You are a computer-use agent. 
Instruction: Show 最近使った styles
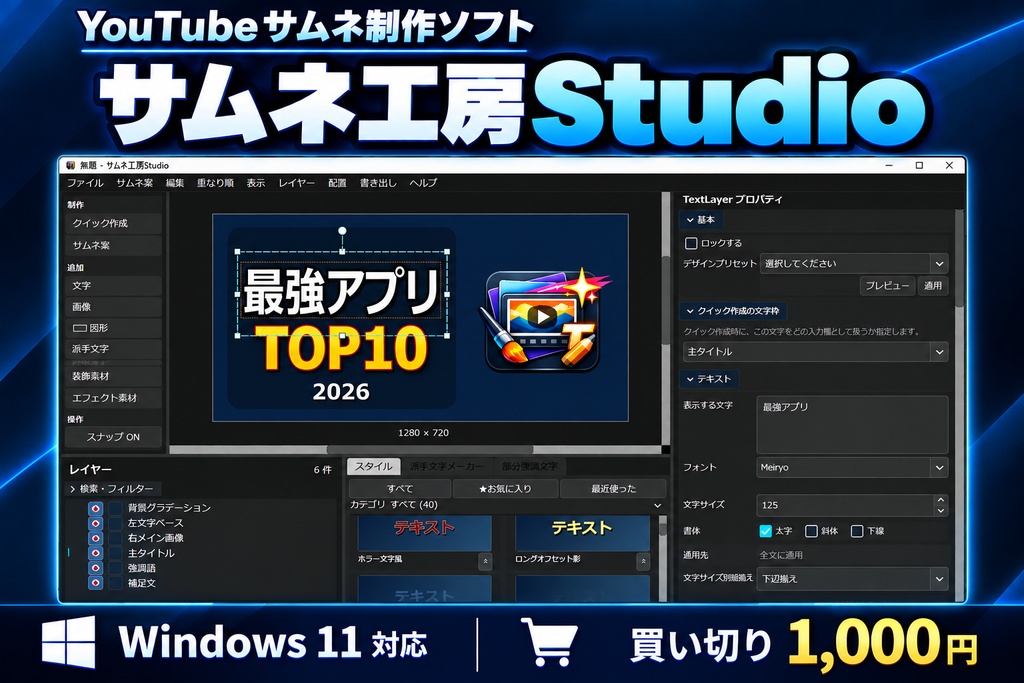pos(613,488)
